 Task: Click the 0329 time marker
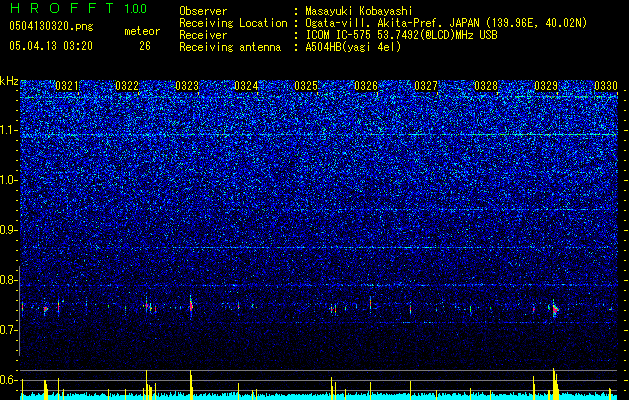click(x=546, y=86)
